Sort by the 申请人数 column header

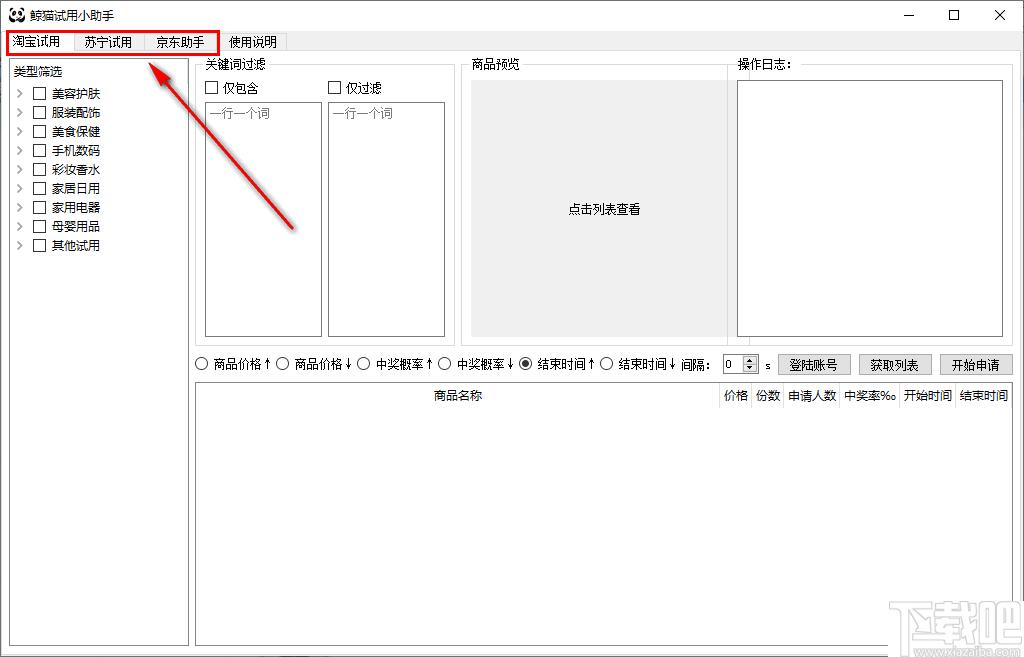(x=812, y=395)
